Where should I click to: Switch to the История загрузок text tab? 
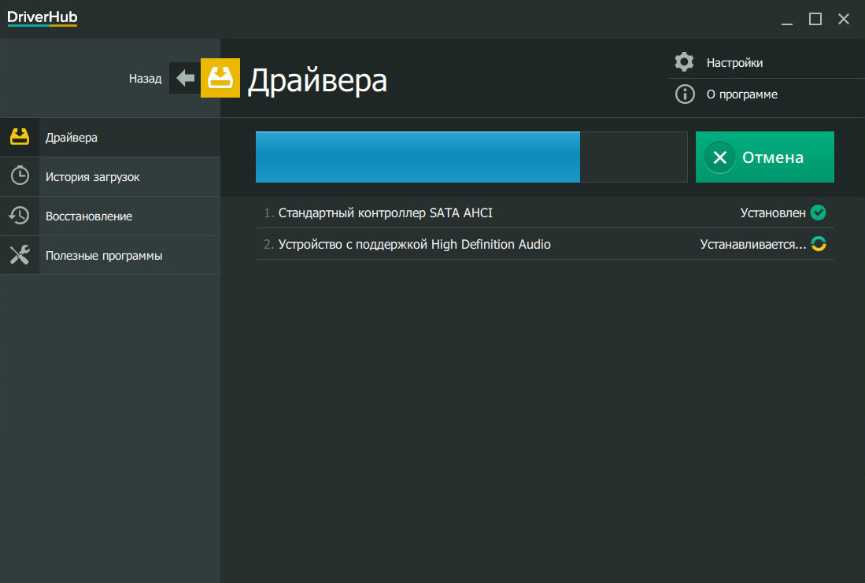pyautogui.click(x=92, y=177)
